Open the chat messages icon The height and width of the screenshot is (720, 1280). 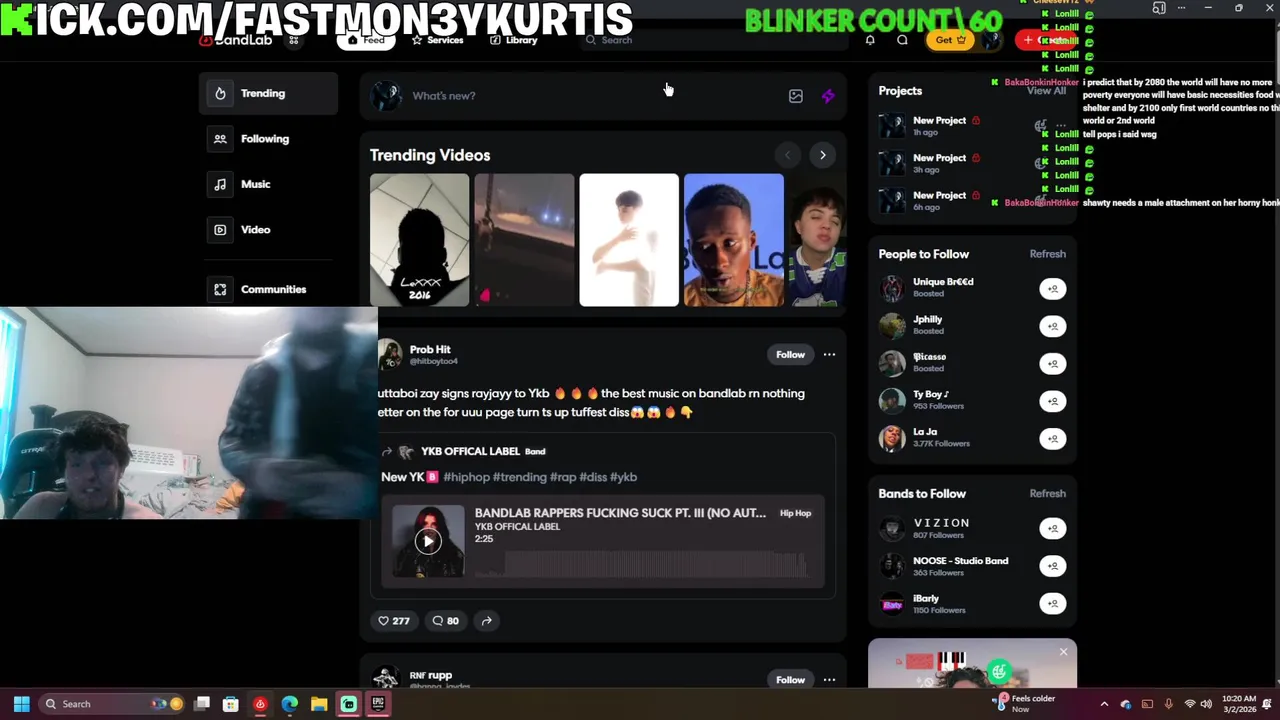[902, 40]
